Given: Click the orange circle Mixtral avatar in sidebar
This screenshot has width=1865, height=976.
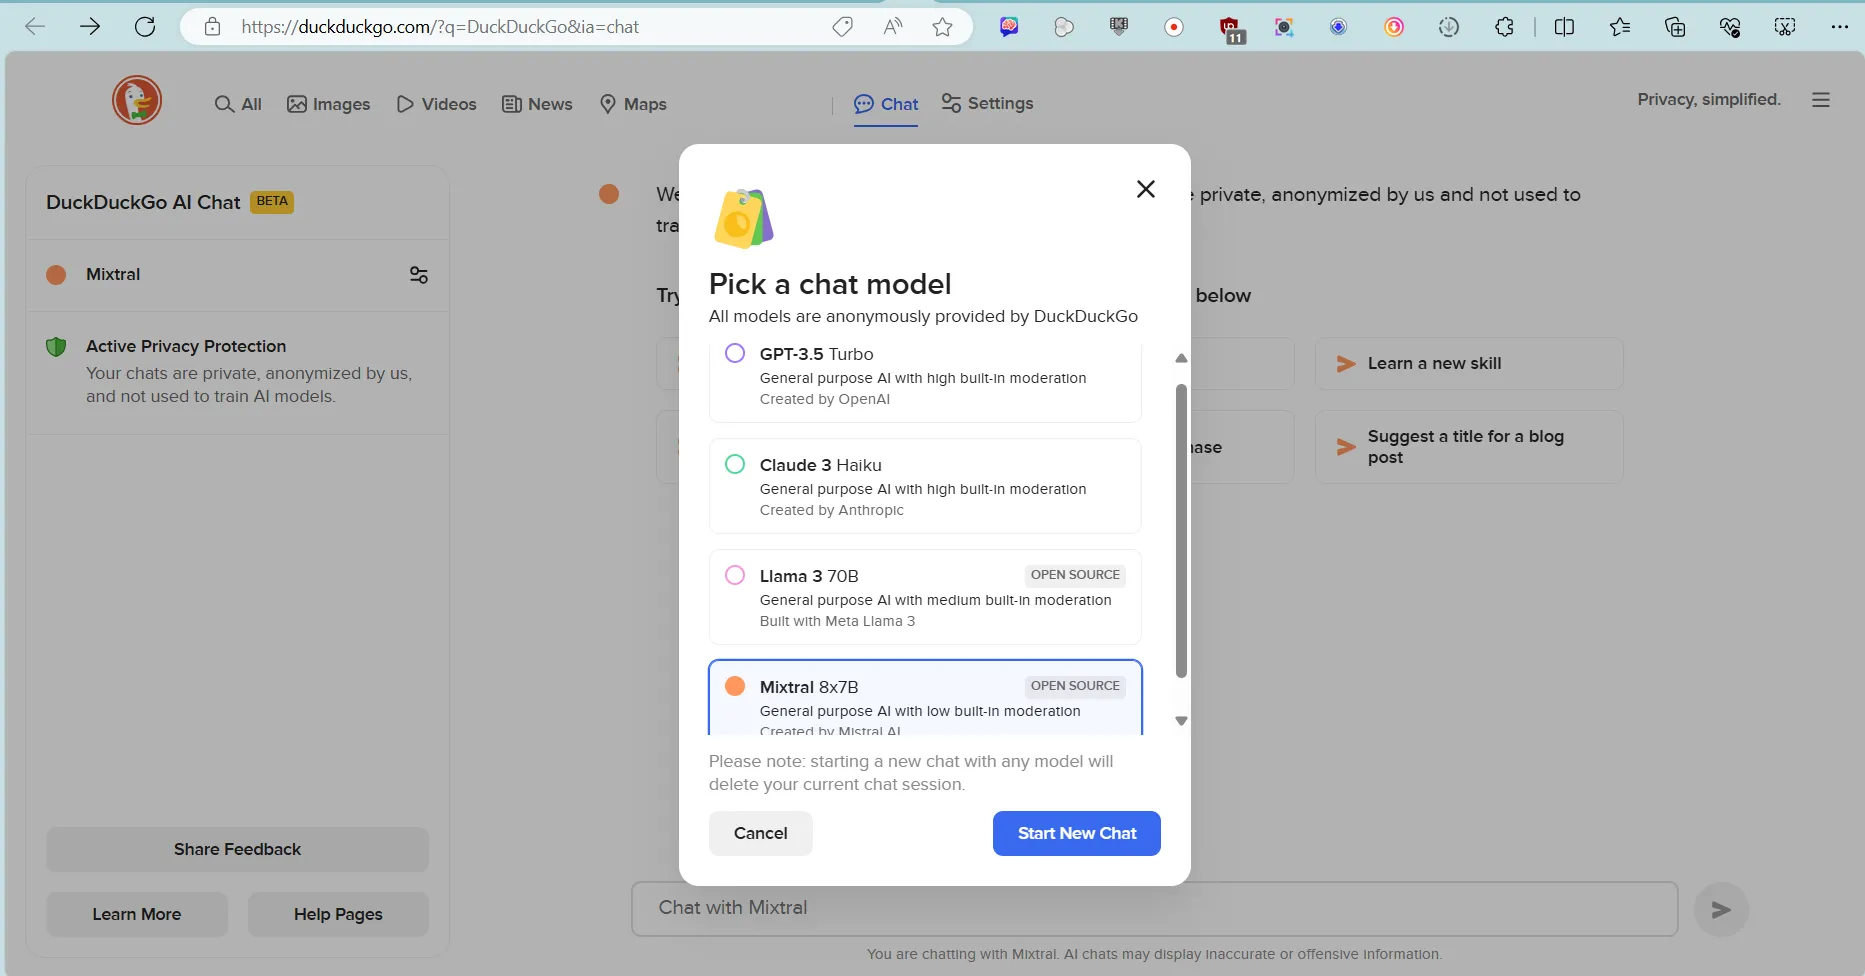Looking at the screenshot, I should tap(56, 275).
